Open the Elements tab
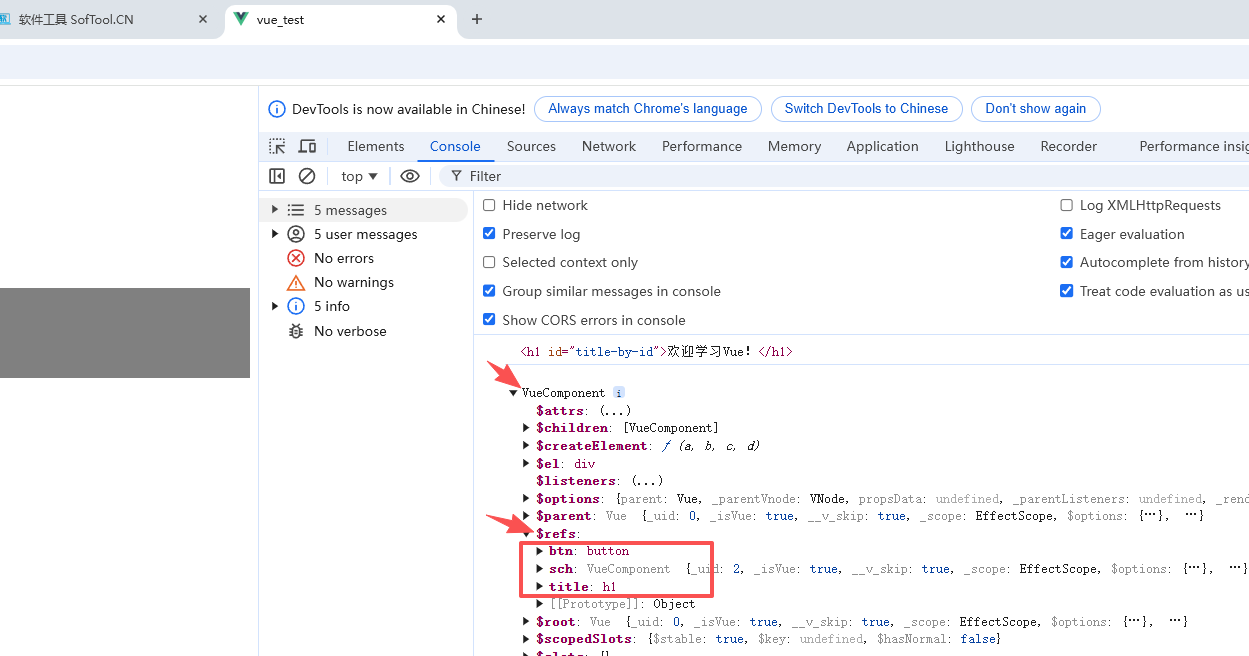Screen dimensions: 1249x656 (x=375, y=146)
